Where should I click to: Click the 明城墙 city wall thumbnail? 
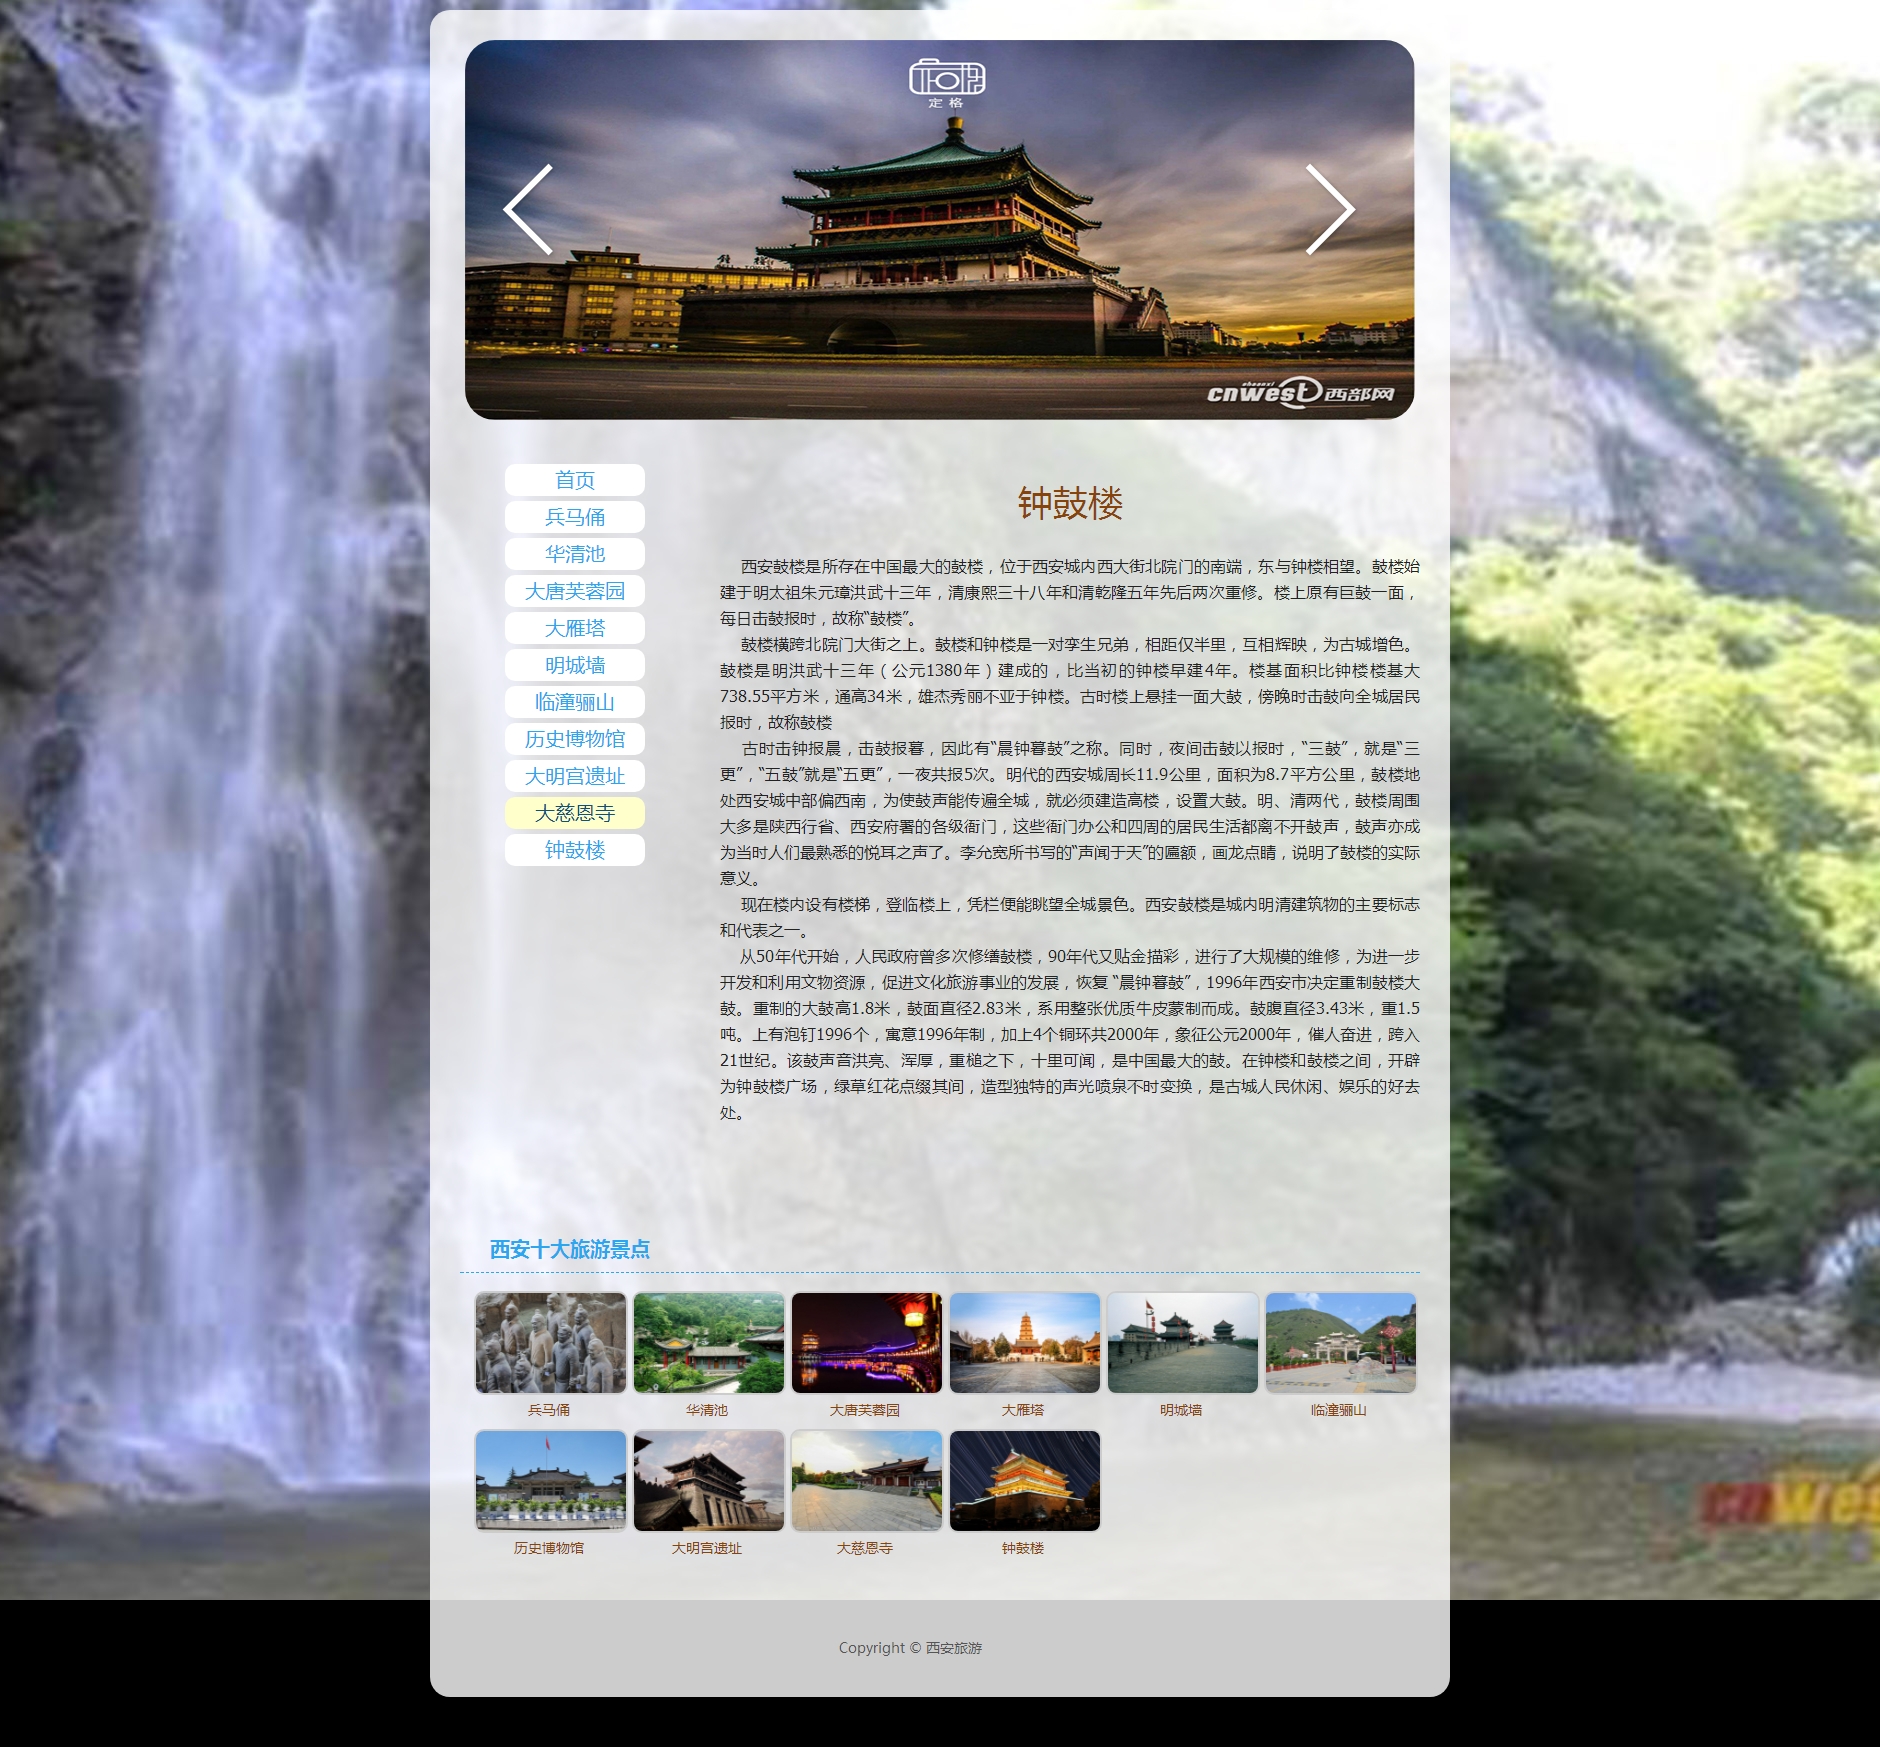(x=1183, y=1342)
